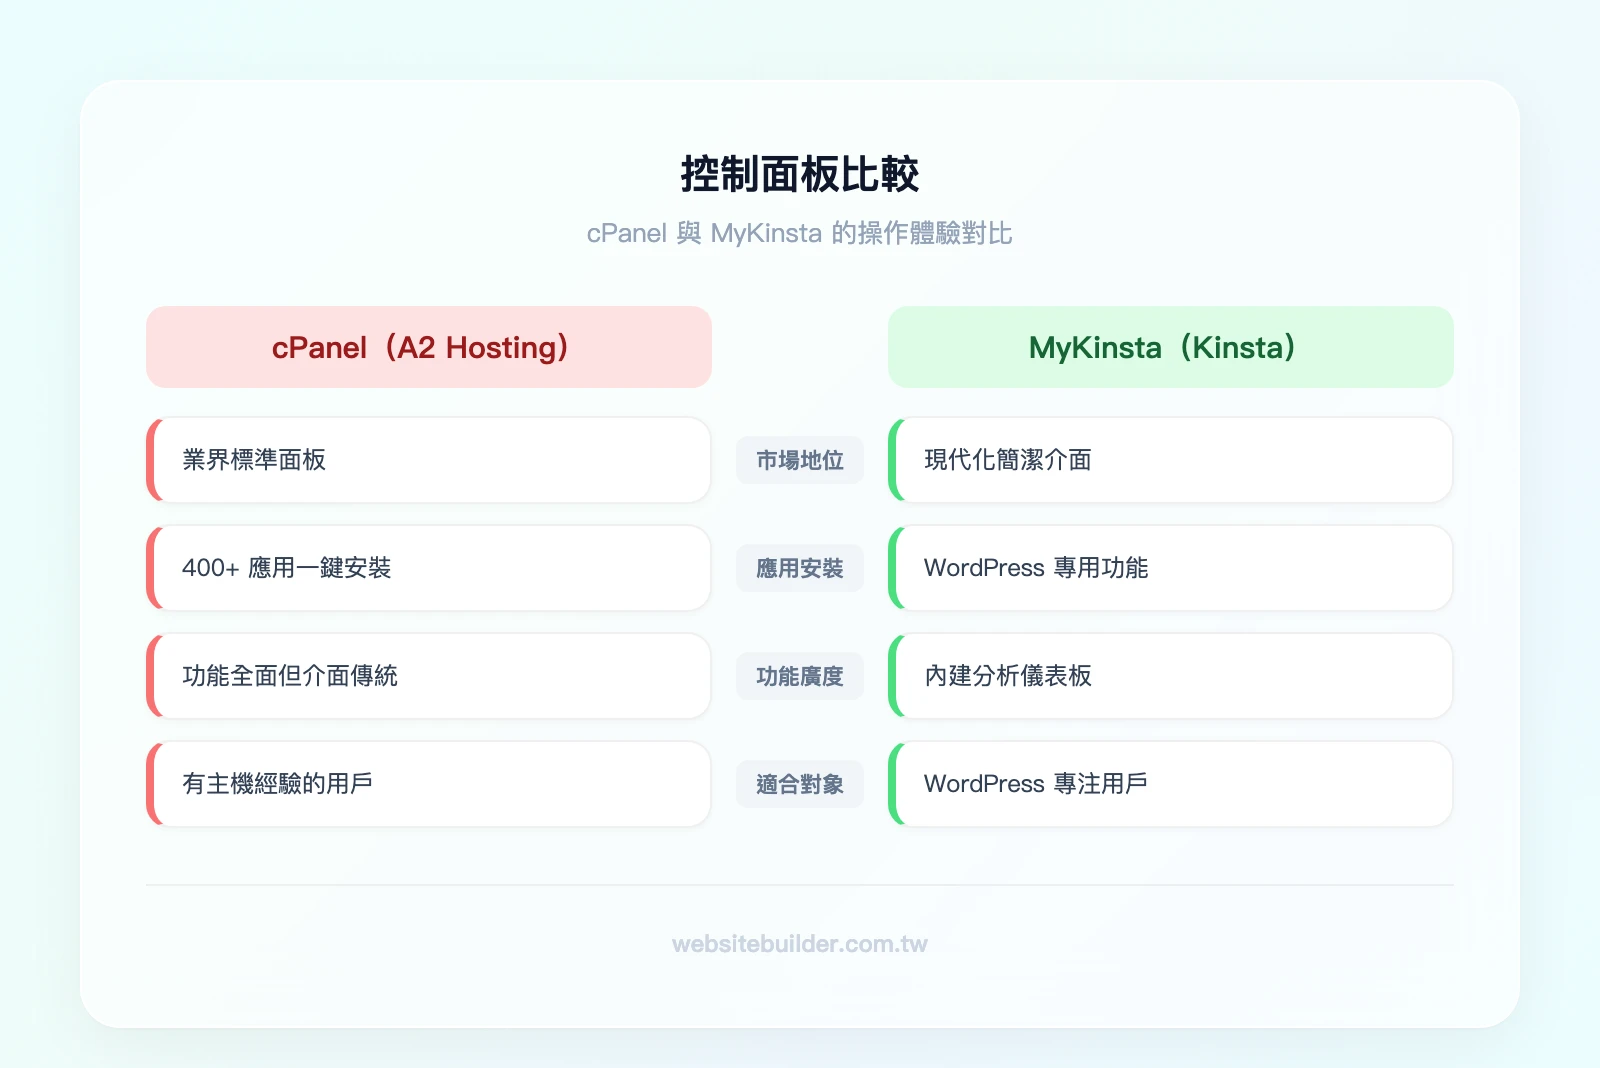Open the websitebuilder.com.tw link

click(x=800, y=944)
